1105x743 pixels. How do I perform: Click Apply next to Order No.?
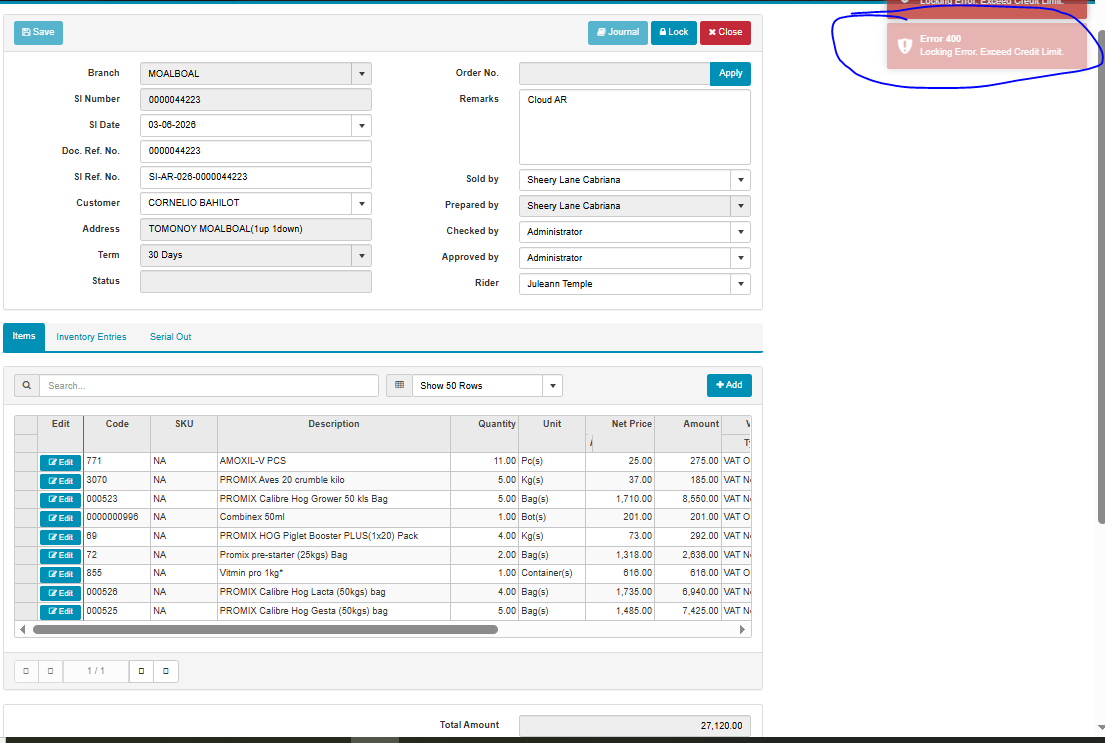point(730,73)
